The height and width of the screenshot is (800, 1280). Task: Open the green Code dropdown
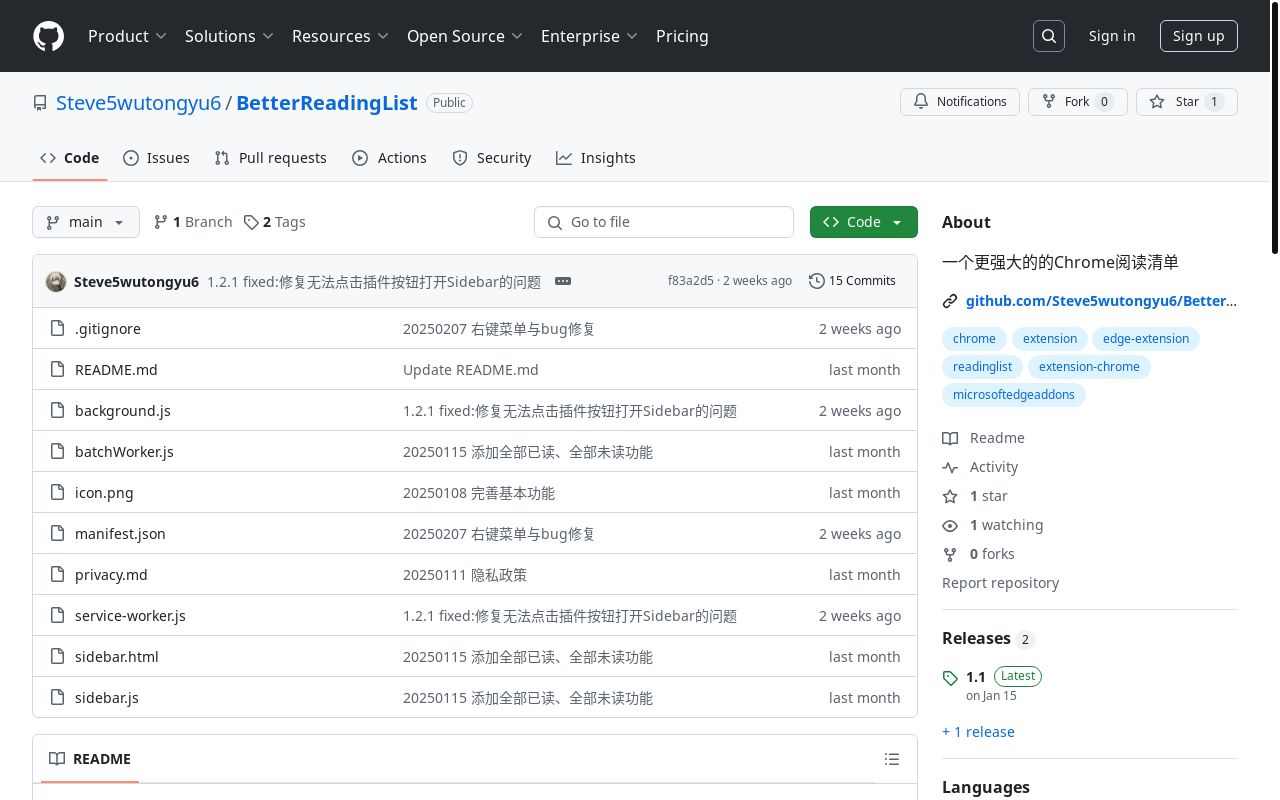tap(863, 222)
